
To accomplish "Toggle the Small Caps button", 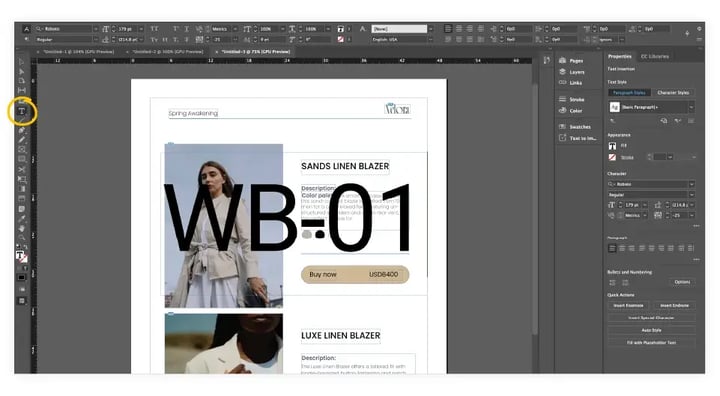I will click(x=154, y=40).
